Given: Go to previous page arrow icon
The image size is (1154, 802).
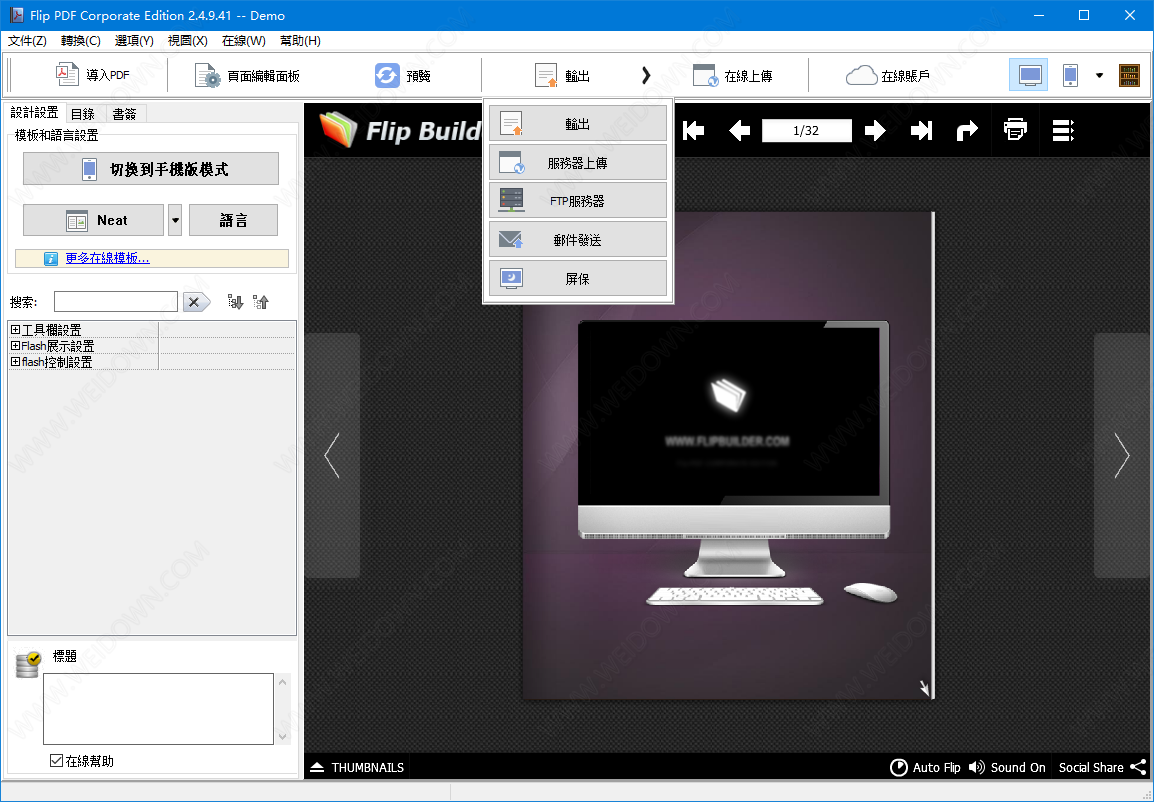Looking at the screenshot, I should [x=739, y=131].
